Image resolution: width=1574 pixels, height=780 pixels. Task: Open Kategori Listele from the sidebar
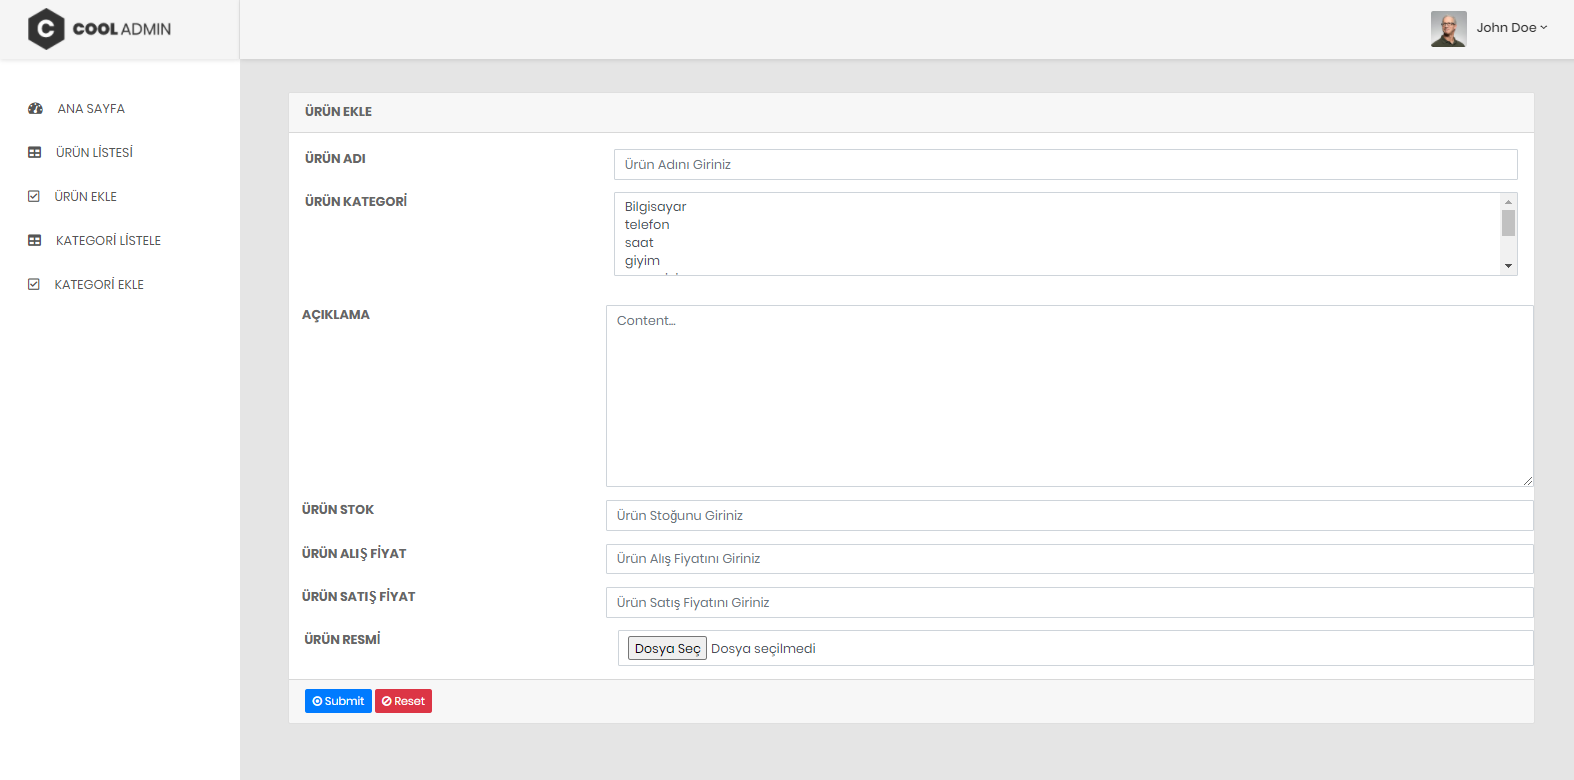point(108,241)
